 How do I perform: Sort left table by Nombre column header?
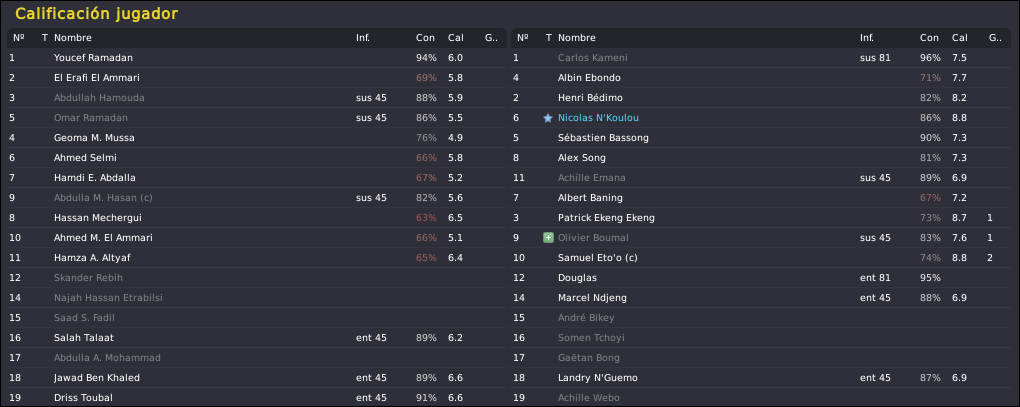[73, 38]
